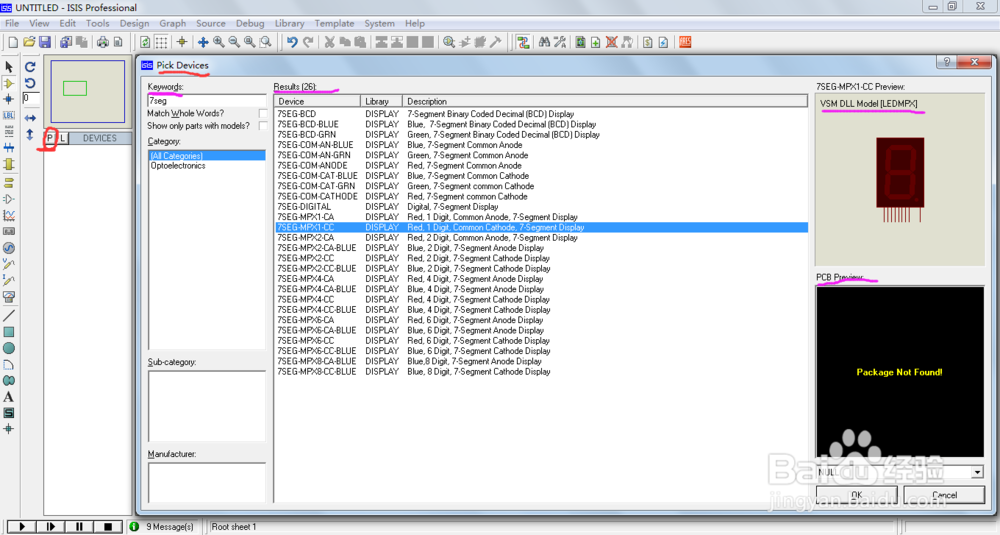Image resolution: width=1000 pixels, height=535 pixels.
Task: Select the 2D text A tool
Action: point(9,397)
